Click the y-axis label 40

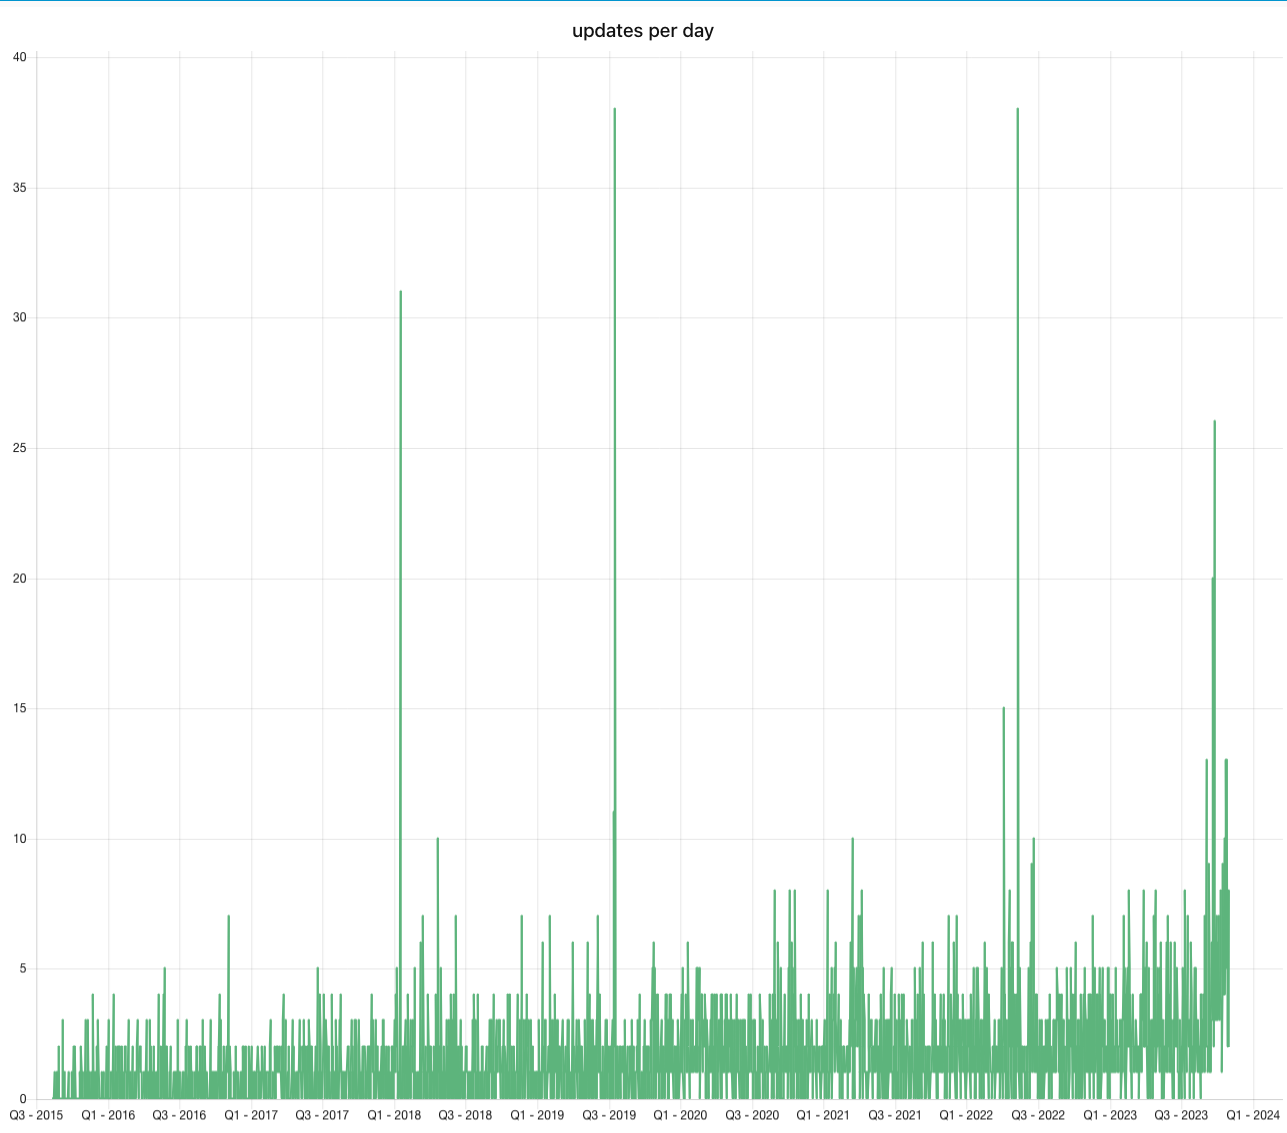tap(20, 57)
